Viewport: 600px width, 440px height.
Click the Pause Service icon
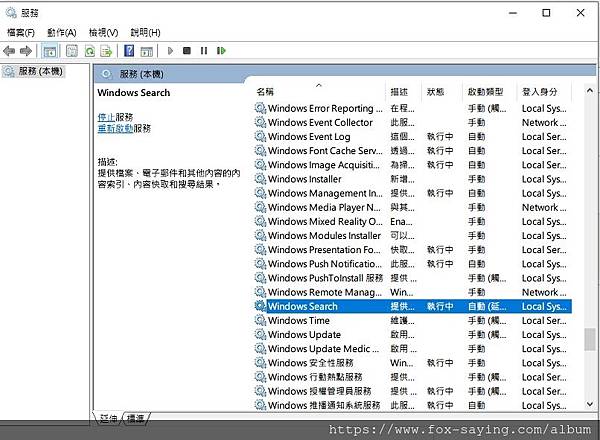point(204,51)
